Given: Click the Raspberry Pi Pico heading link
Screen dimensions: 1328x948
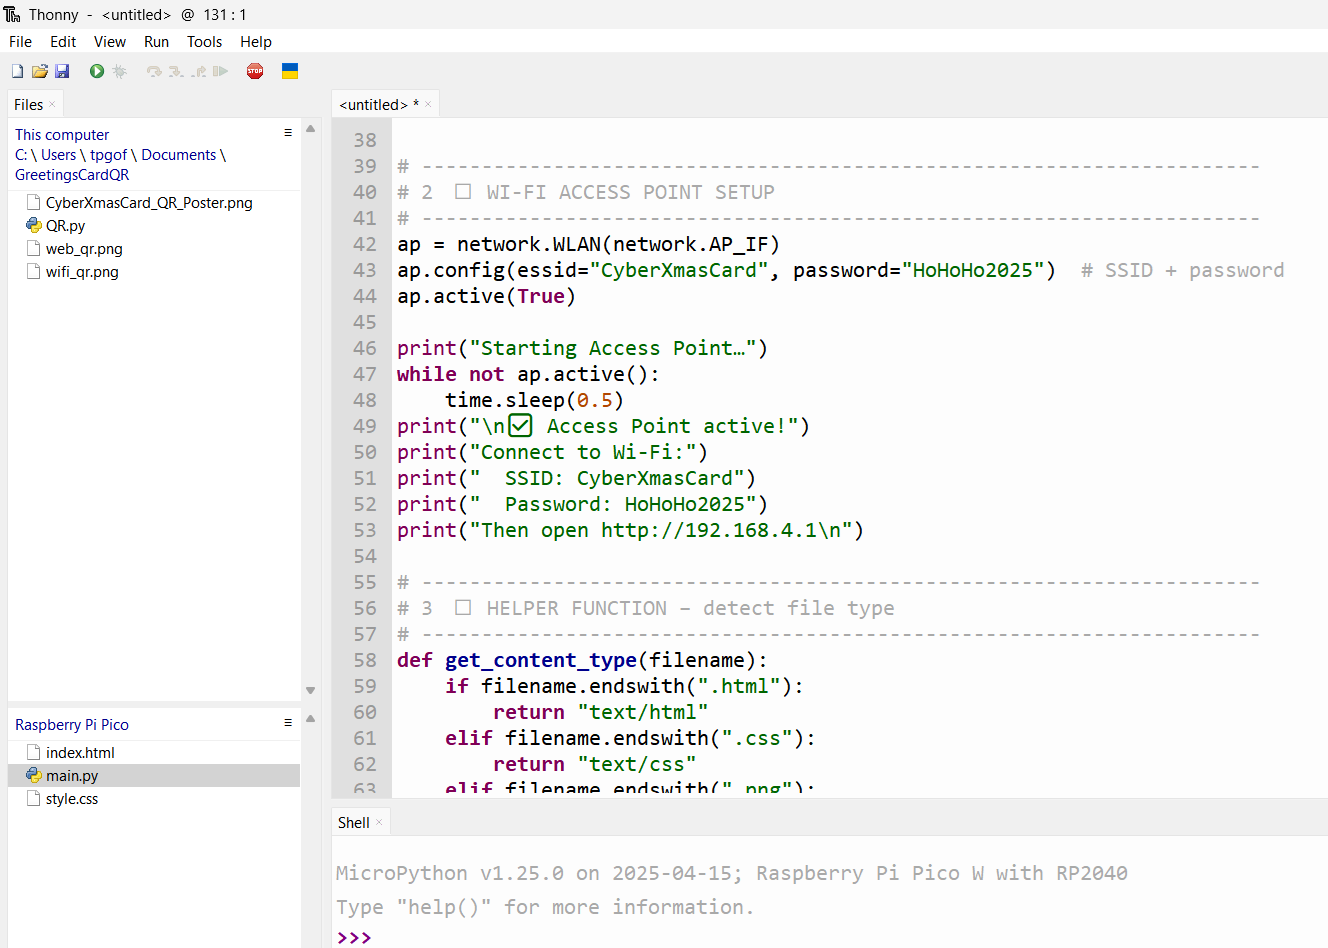Looking at the screenshot, I should pos(72,724).
